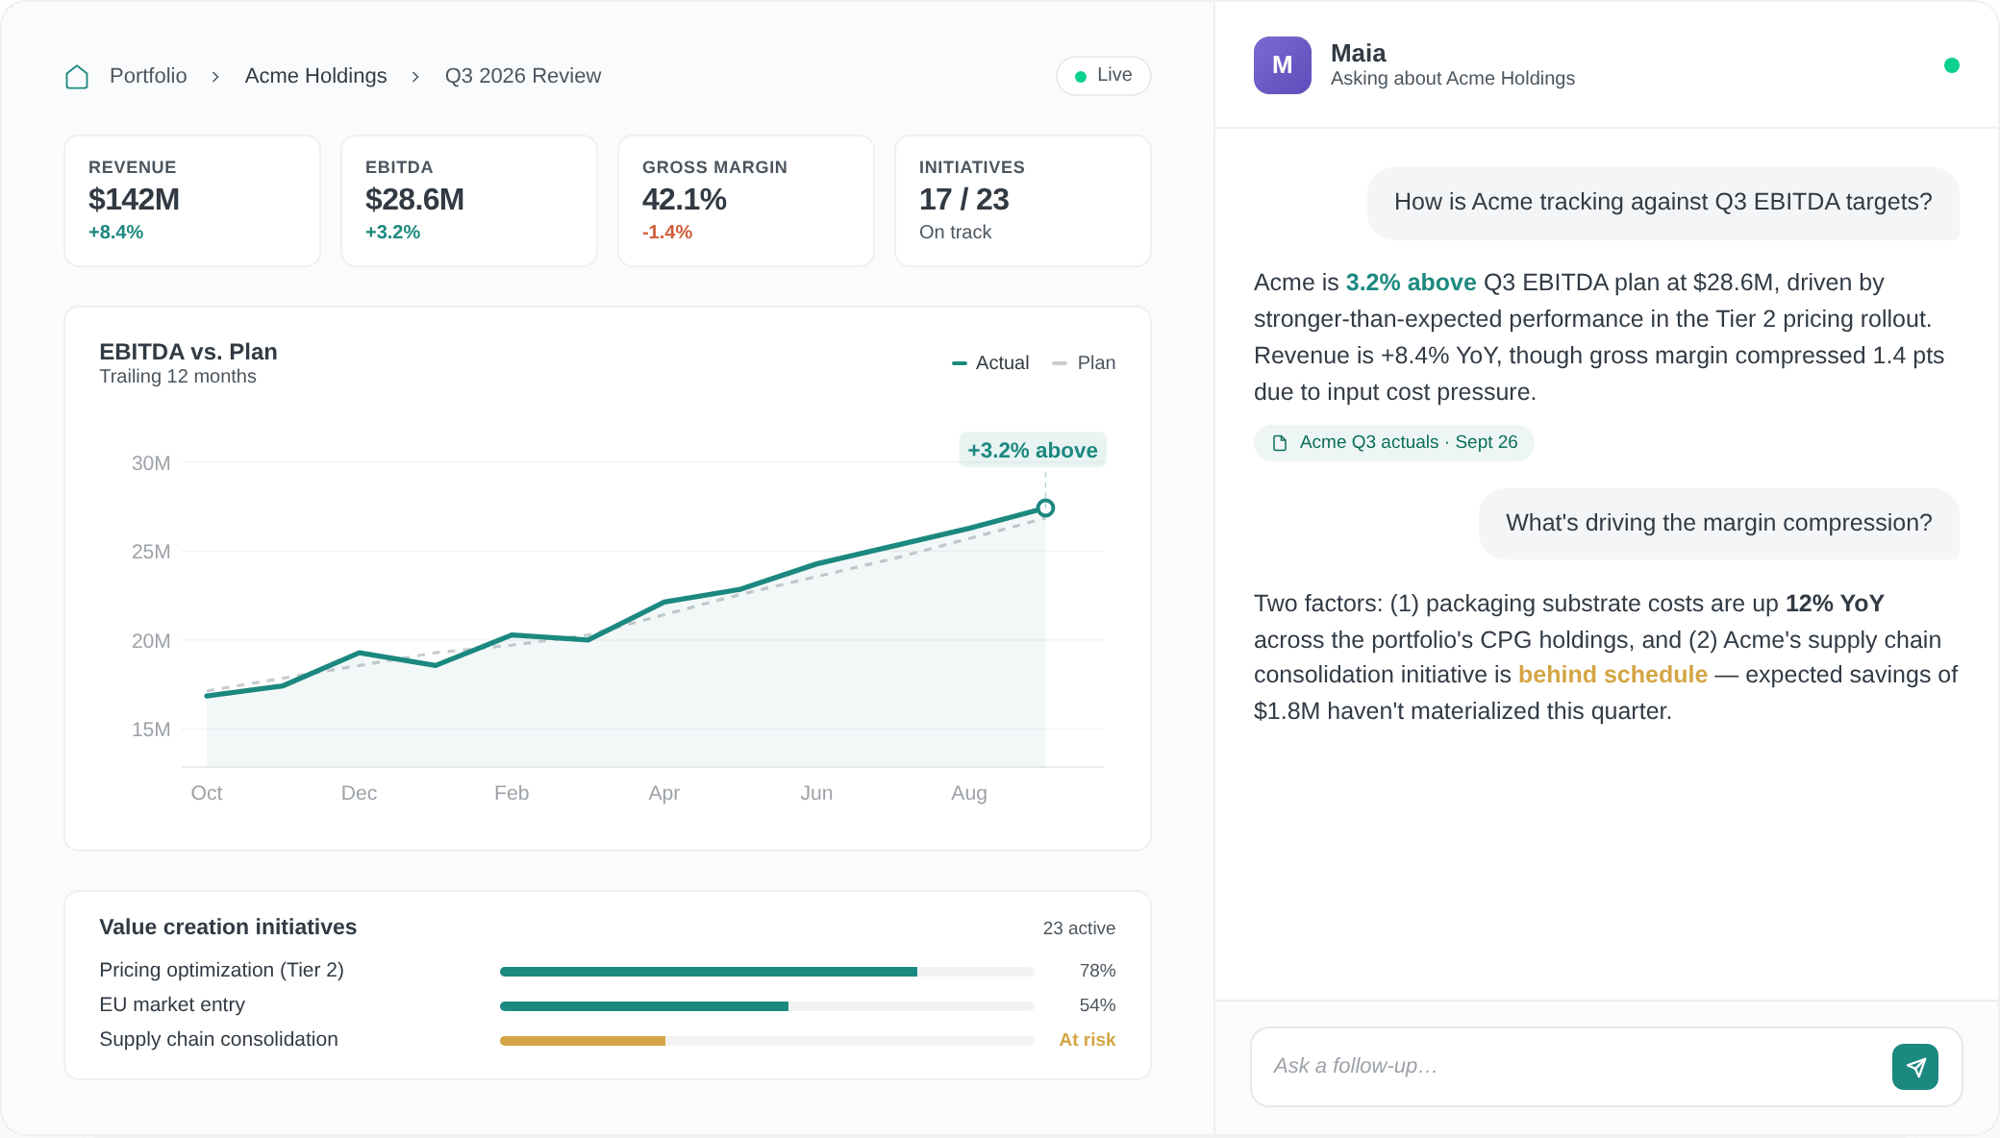
Task: Open the Initiatives 17 / 23 card
Action: 1023,201
